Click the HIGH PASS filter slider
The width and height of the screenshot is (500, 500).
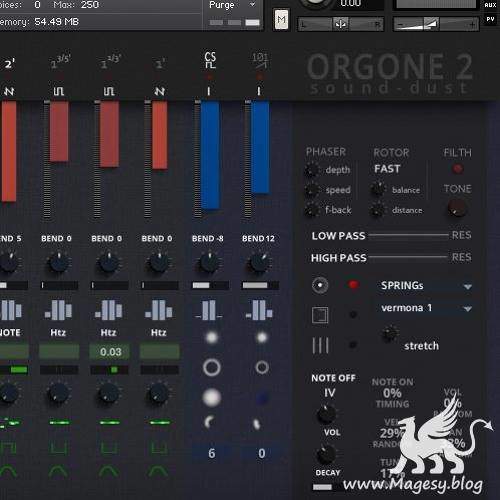(x=407, y=257)
